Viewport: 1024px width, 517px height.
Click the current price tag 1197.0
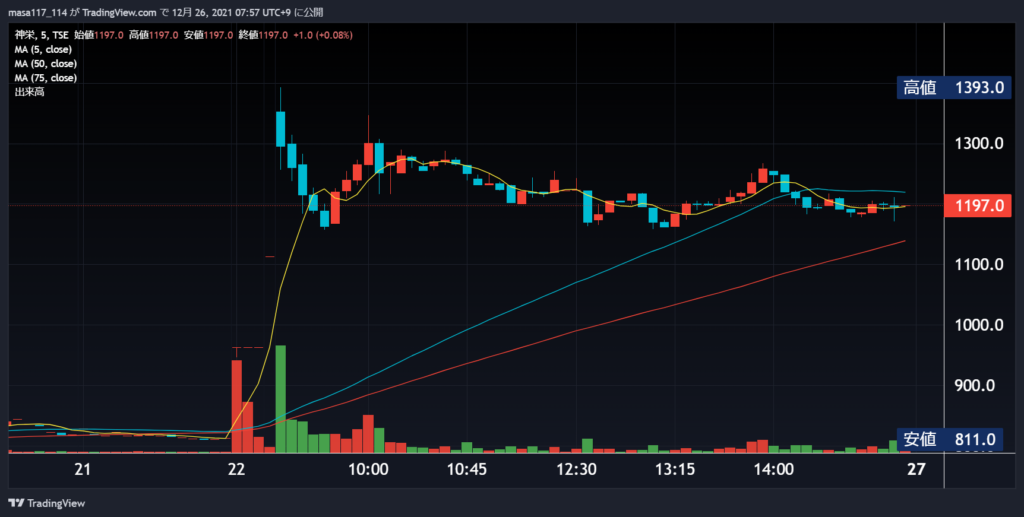tap(978, 206)
